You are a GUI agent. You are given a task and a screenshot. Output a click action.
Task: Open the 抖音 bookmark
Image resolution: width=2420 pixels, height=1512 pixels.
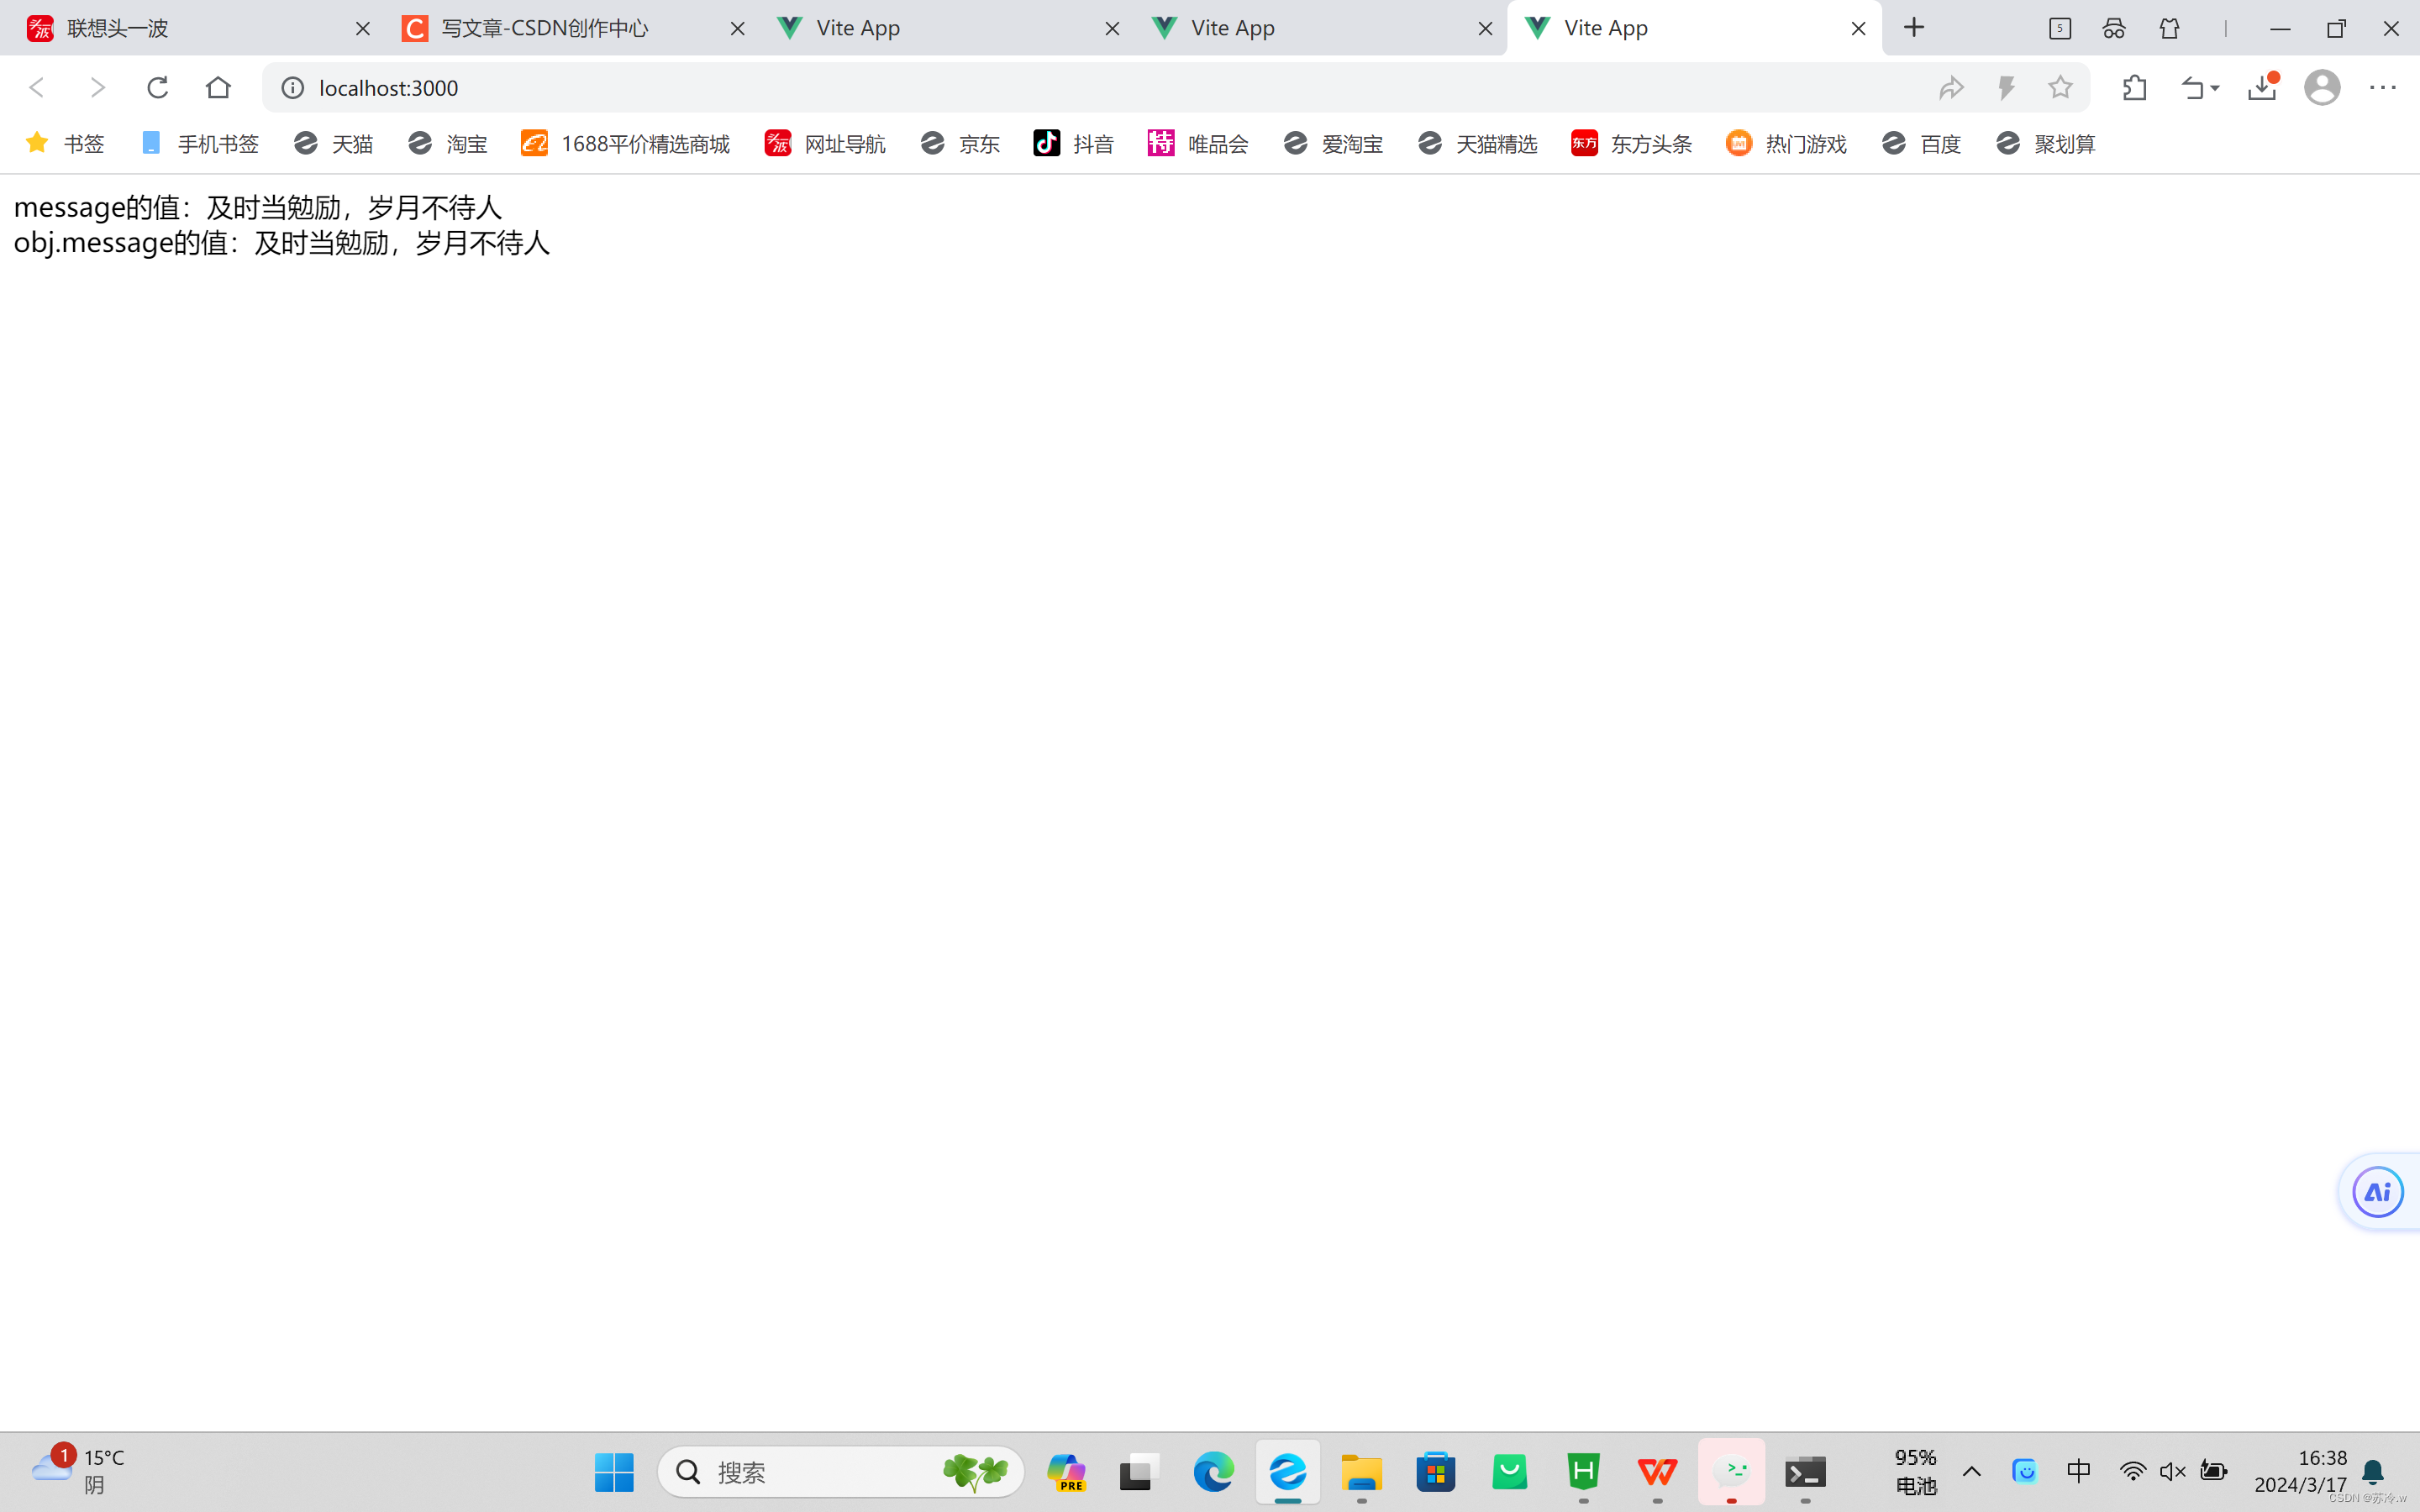[1074, 144]
